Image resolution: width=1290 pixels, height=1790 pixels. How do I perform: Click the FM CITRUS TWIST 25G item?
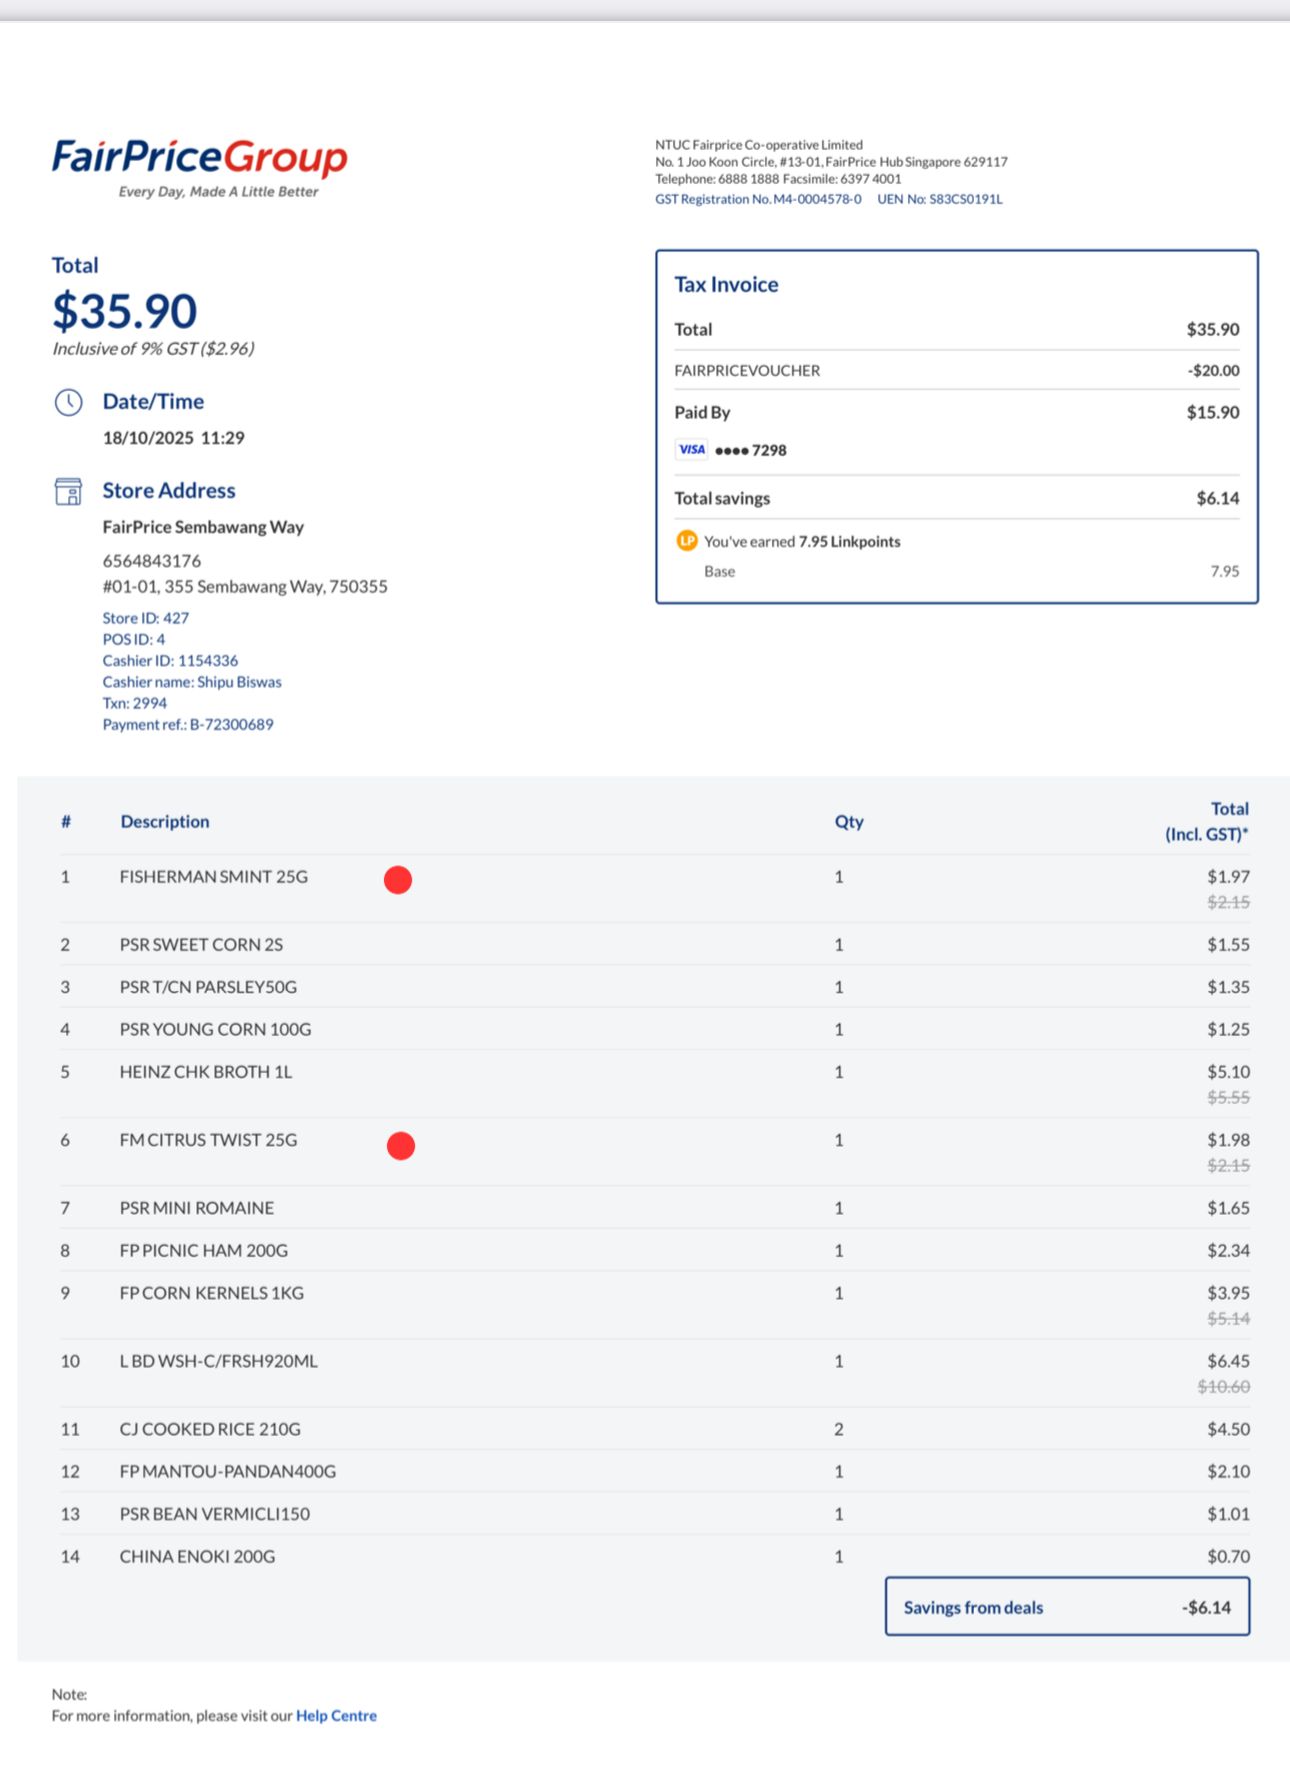[x=208, y=1140]
